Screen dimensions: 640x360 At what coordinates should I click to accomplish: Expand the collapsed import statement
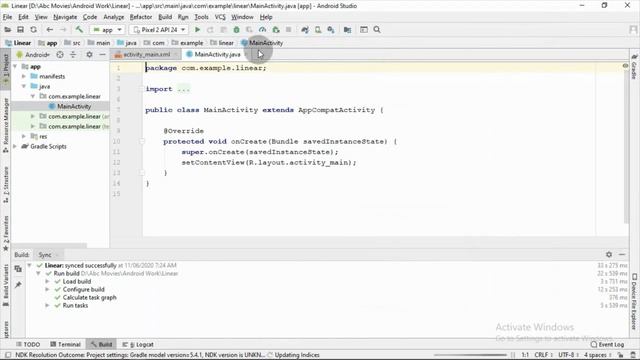tap(184, 89)
